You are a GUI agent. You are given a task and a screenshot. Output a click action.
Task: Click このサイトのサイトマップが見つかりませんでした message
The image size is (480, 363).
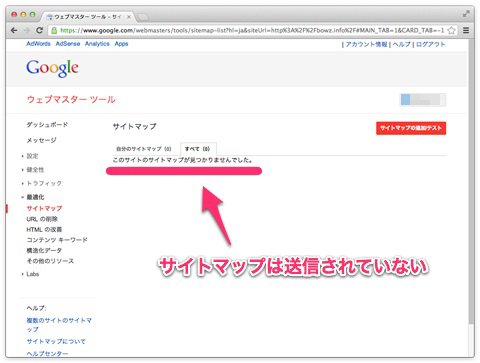pos(183,160)
